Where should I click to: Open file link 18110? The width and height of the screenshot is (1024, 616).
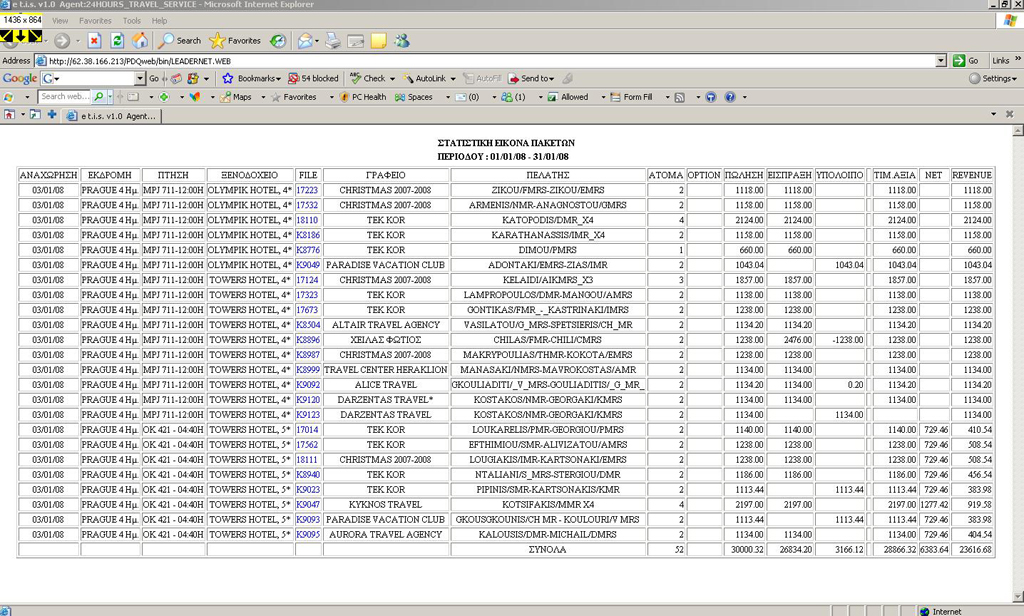pos(307,220)
